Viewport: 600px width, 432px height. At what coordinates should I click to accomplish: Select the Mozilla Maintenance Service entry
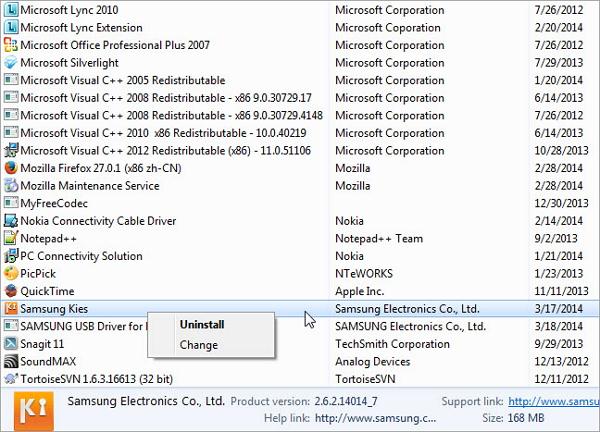(x=90, y=186)
